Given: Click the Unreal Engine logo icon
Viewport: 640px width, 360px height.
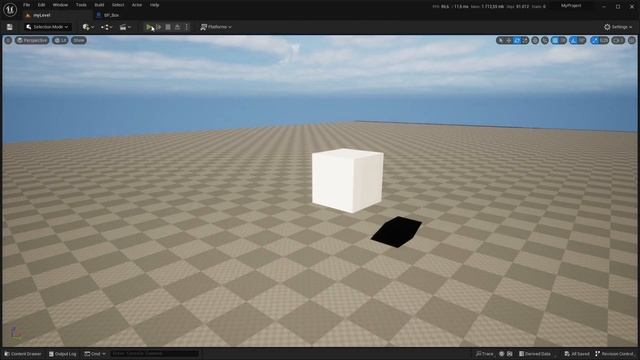Looking at the screenshot, I should pos(10,9).
